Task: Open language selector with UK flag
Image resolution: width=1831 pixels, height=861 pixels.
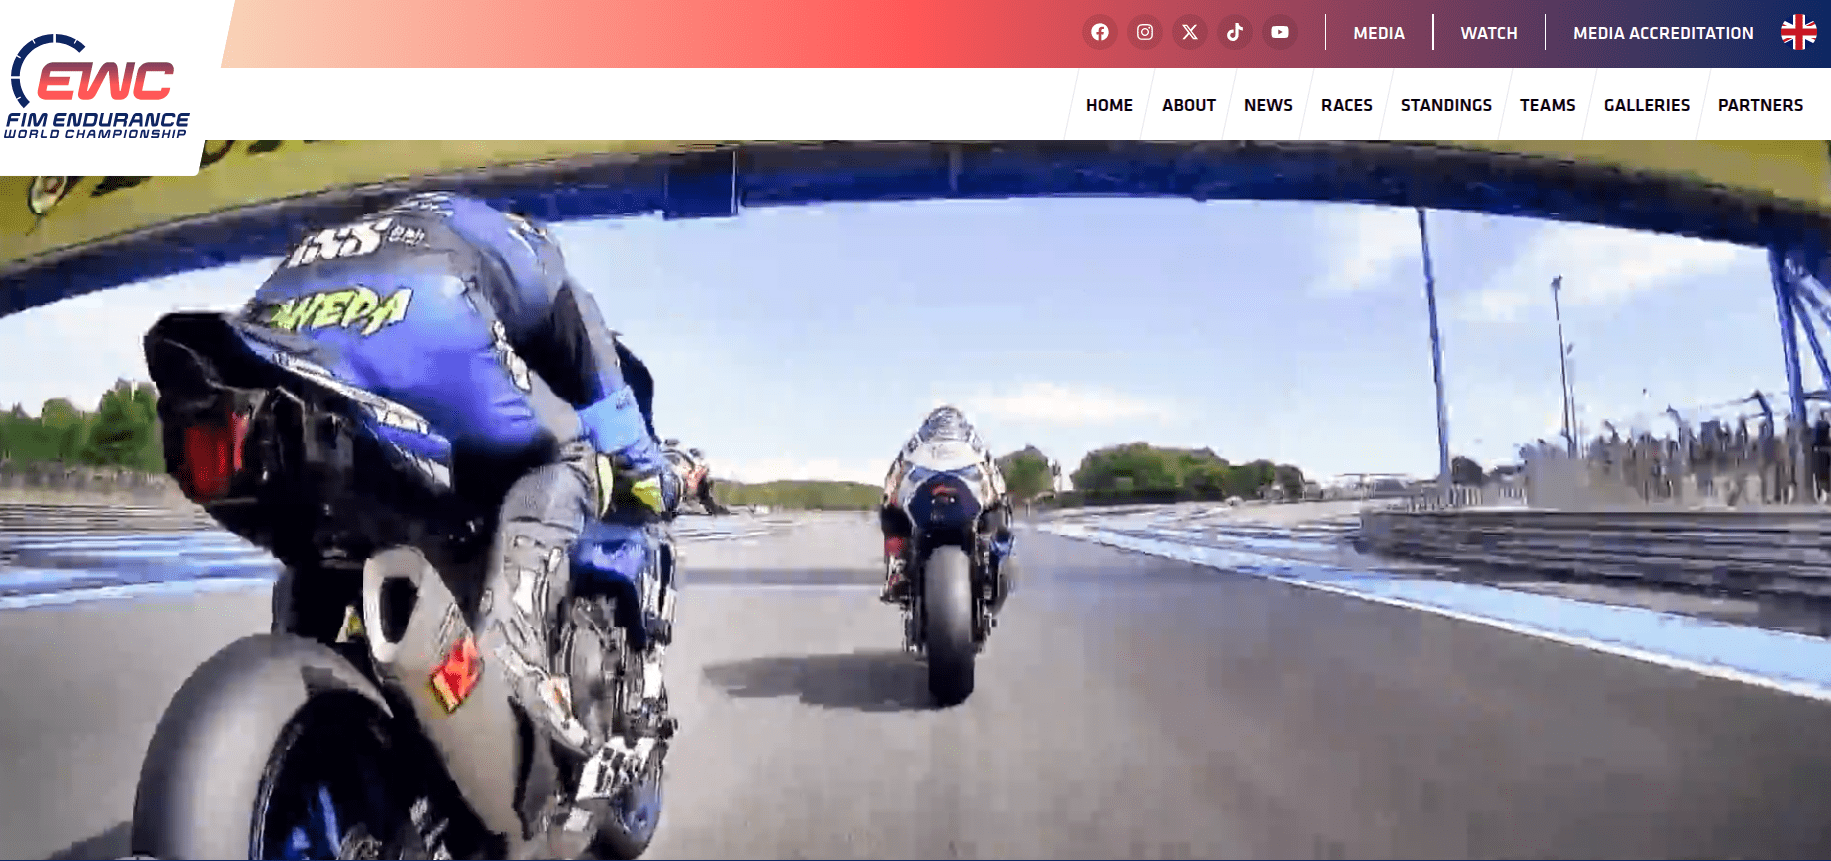Action: click(1797, 32)
